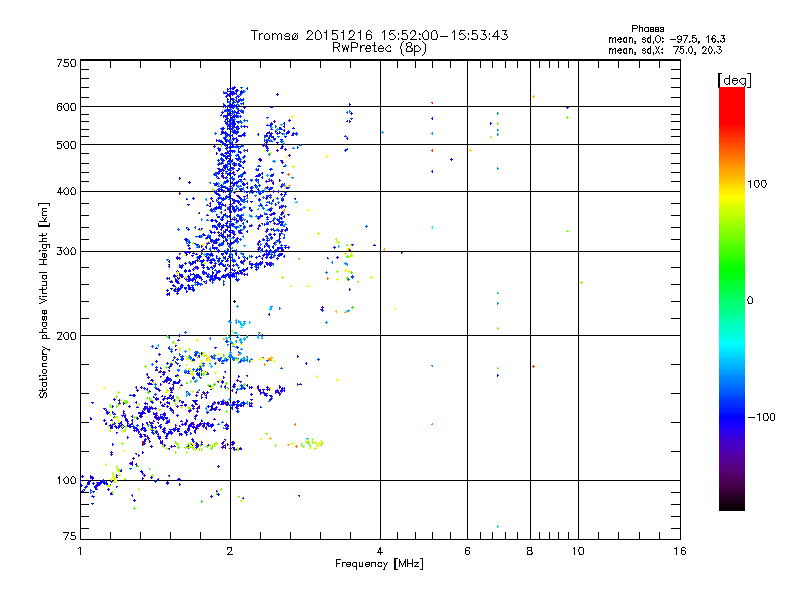800x600 pixels.
Task: Click y-axis tick label '300'
Action: pos(67,252)
